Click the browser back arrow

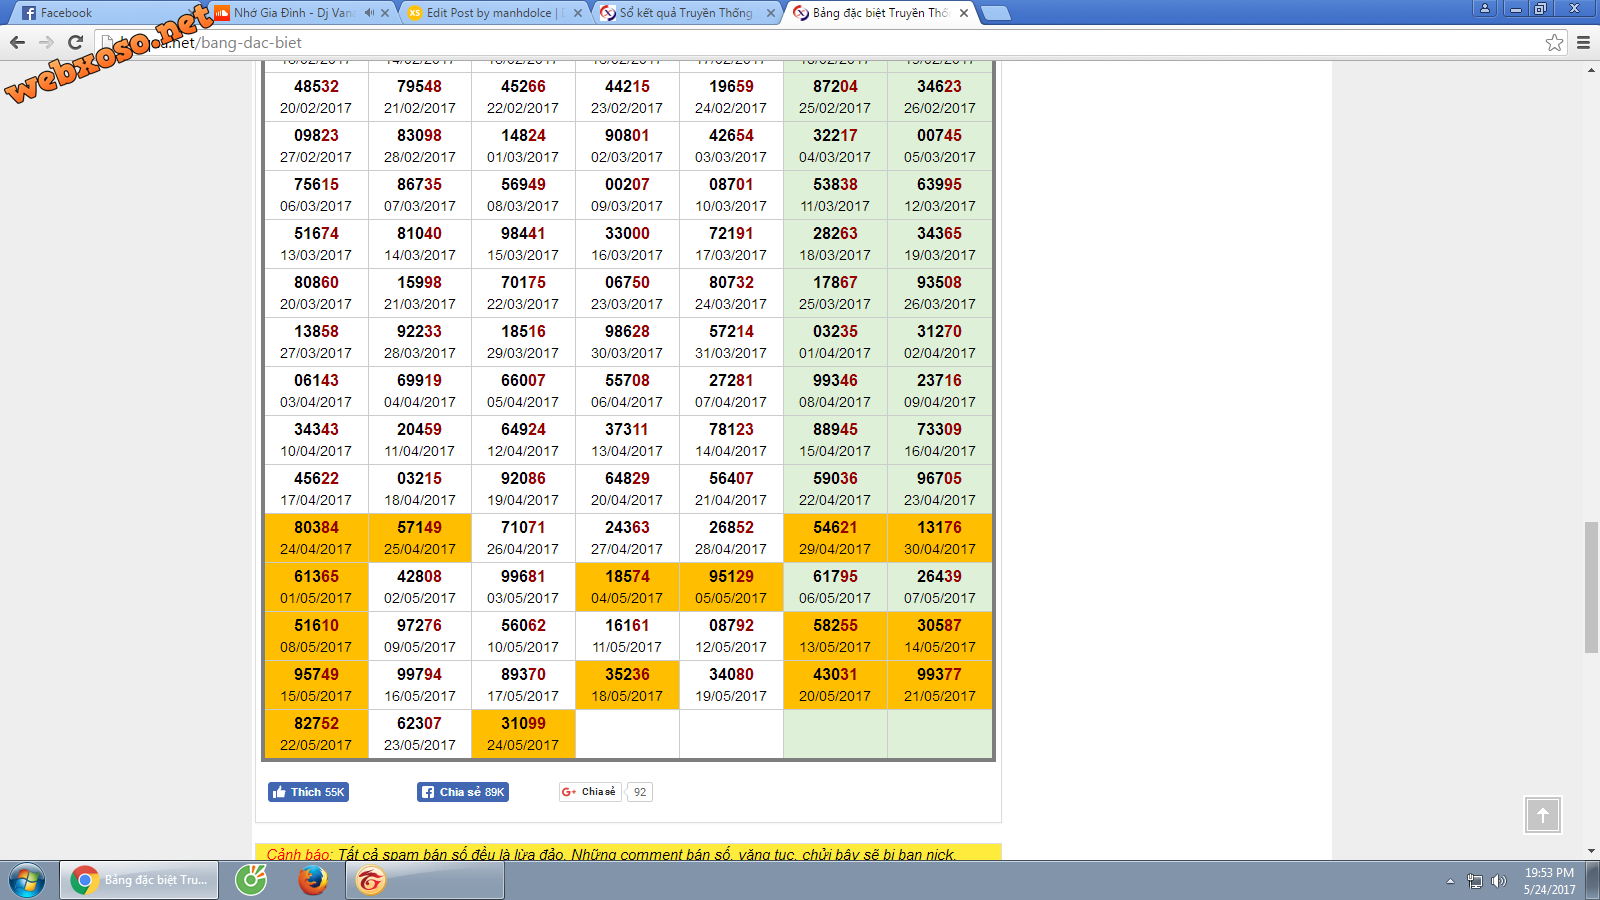[17, 42]
